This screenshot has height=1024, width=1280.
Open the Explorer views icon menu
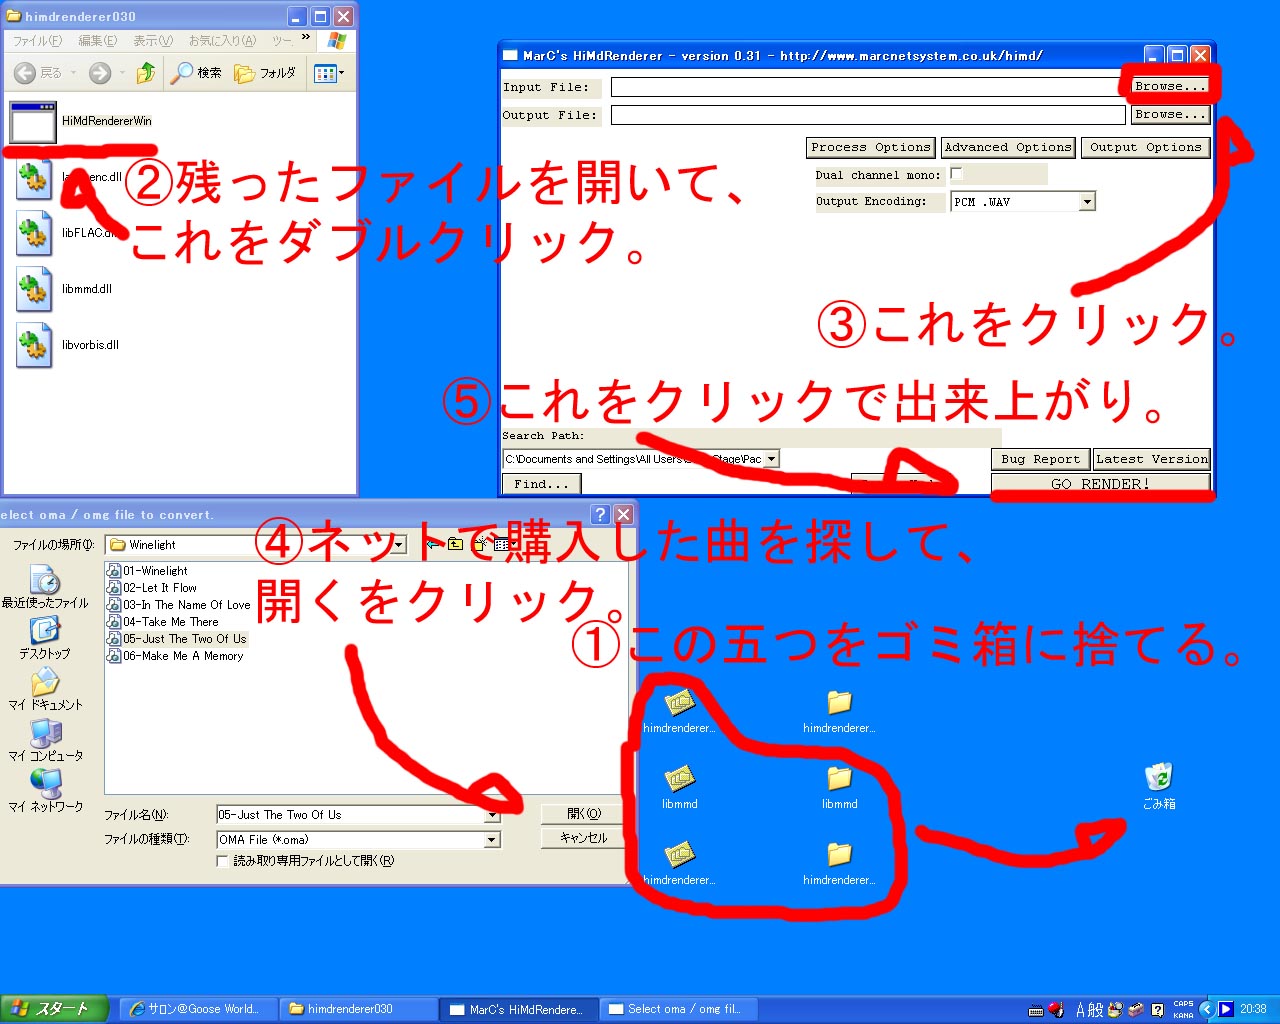tap(329, 73)
